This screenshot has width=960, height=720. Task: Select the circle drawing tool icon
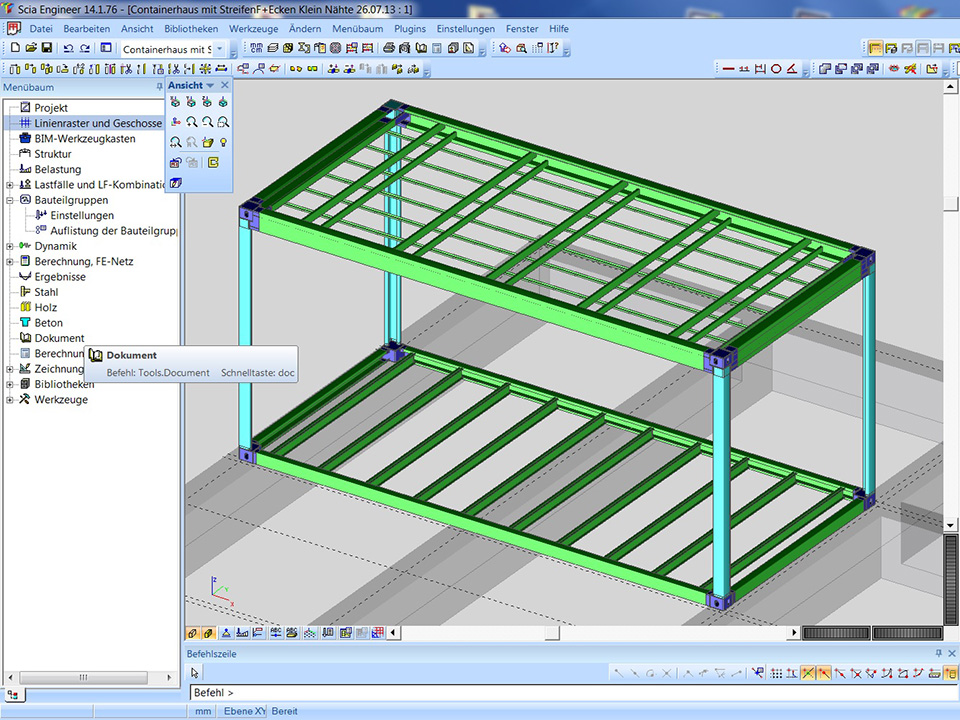(x=775, y=69)
